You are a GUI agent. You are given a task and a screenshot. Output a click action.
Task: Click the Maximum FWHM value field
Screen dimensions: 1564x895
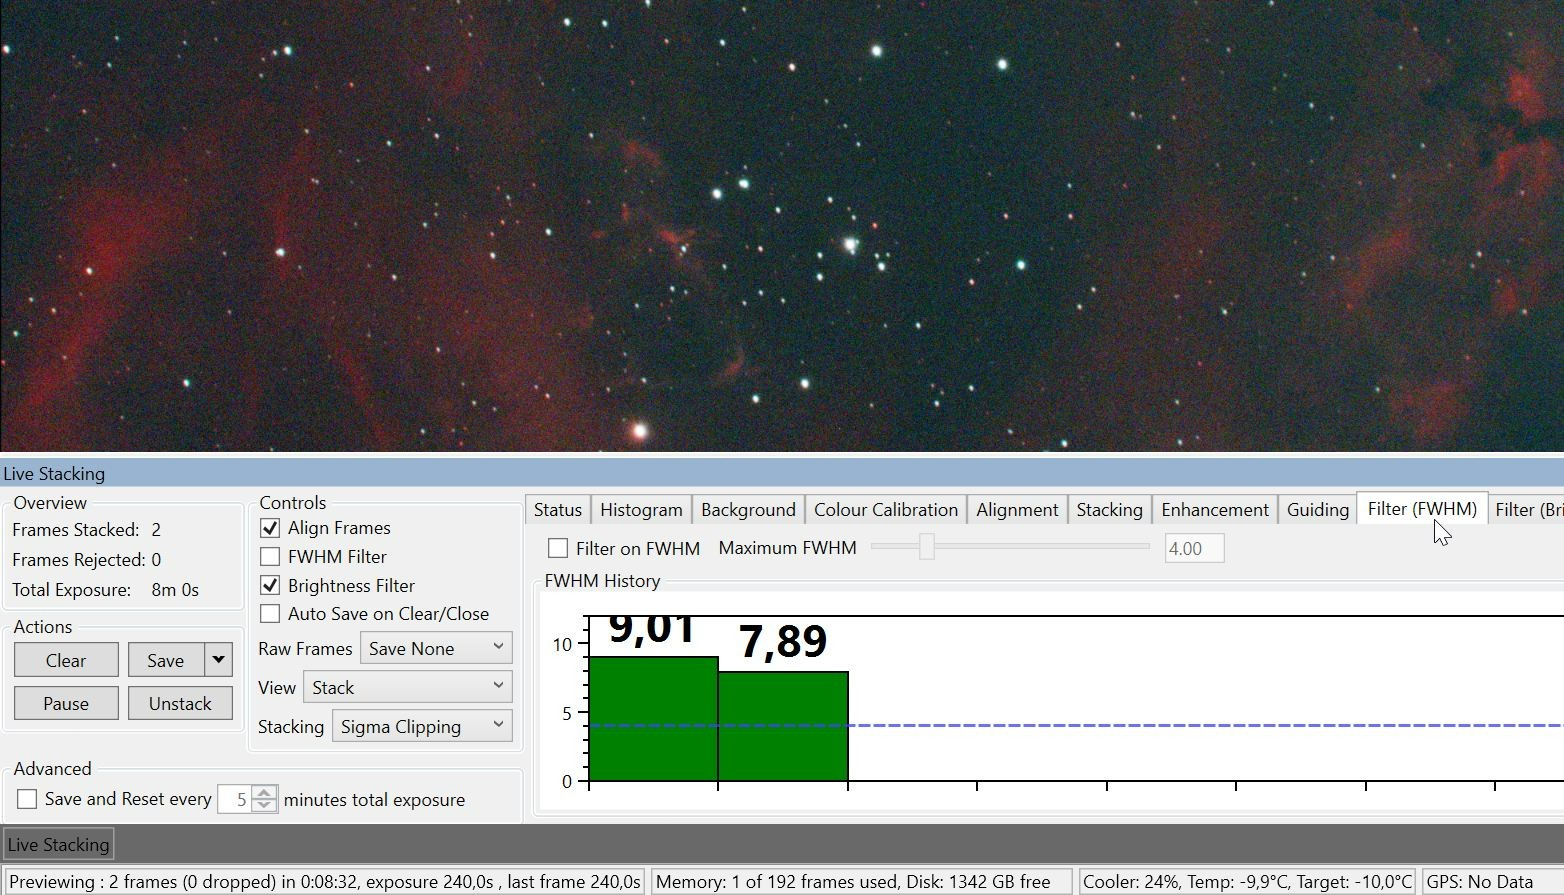[1194, 548]
